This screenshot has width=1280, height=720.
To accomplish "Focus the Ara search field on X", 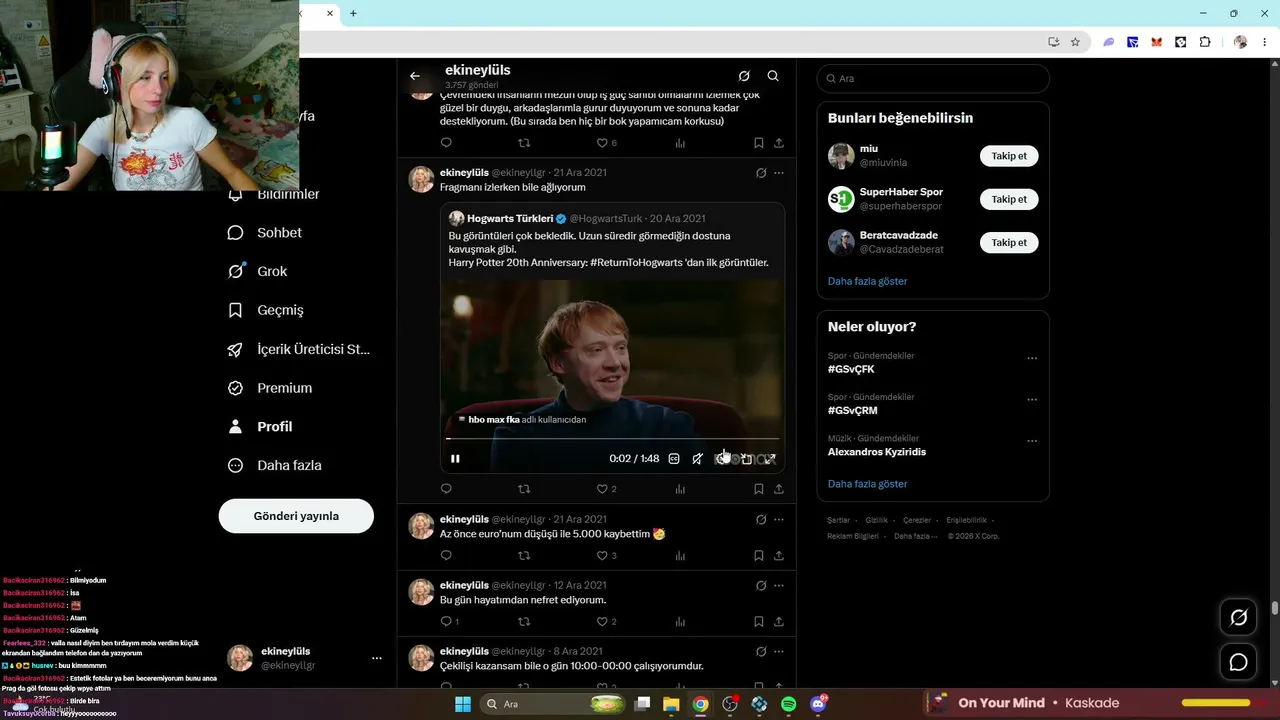I will pyautogui.click(x=933, y=78).
